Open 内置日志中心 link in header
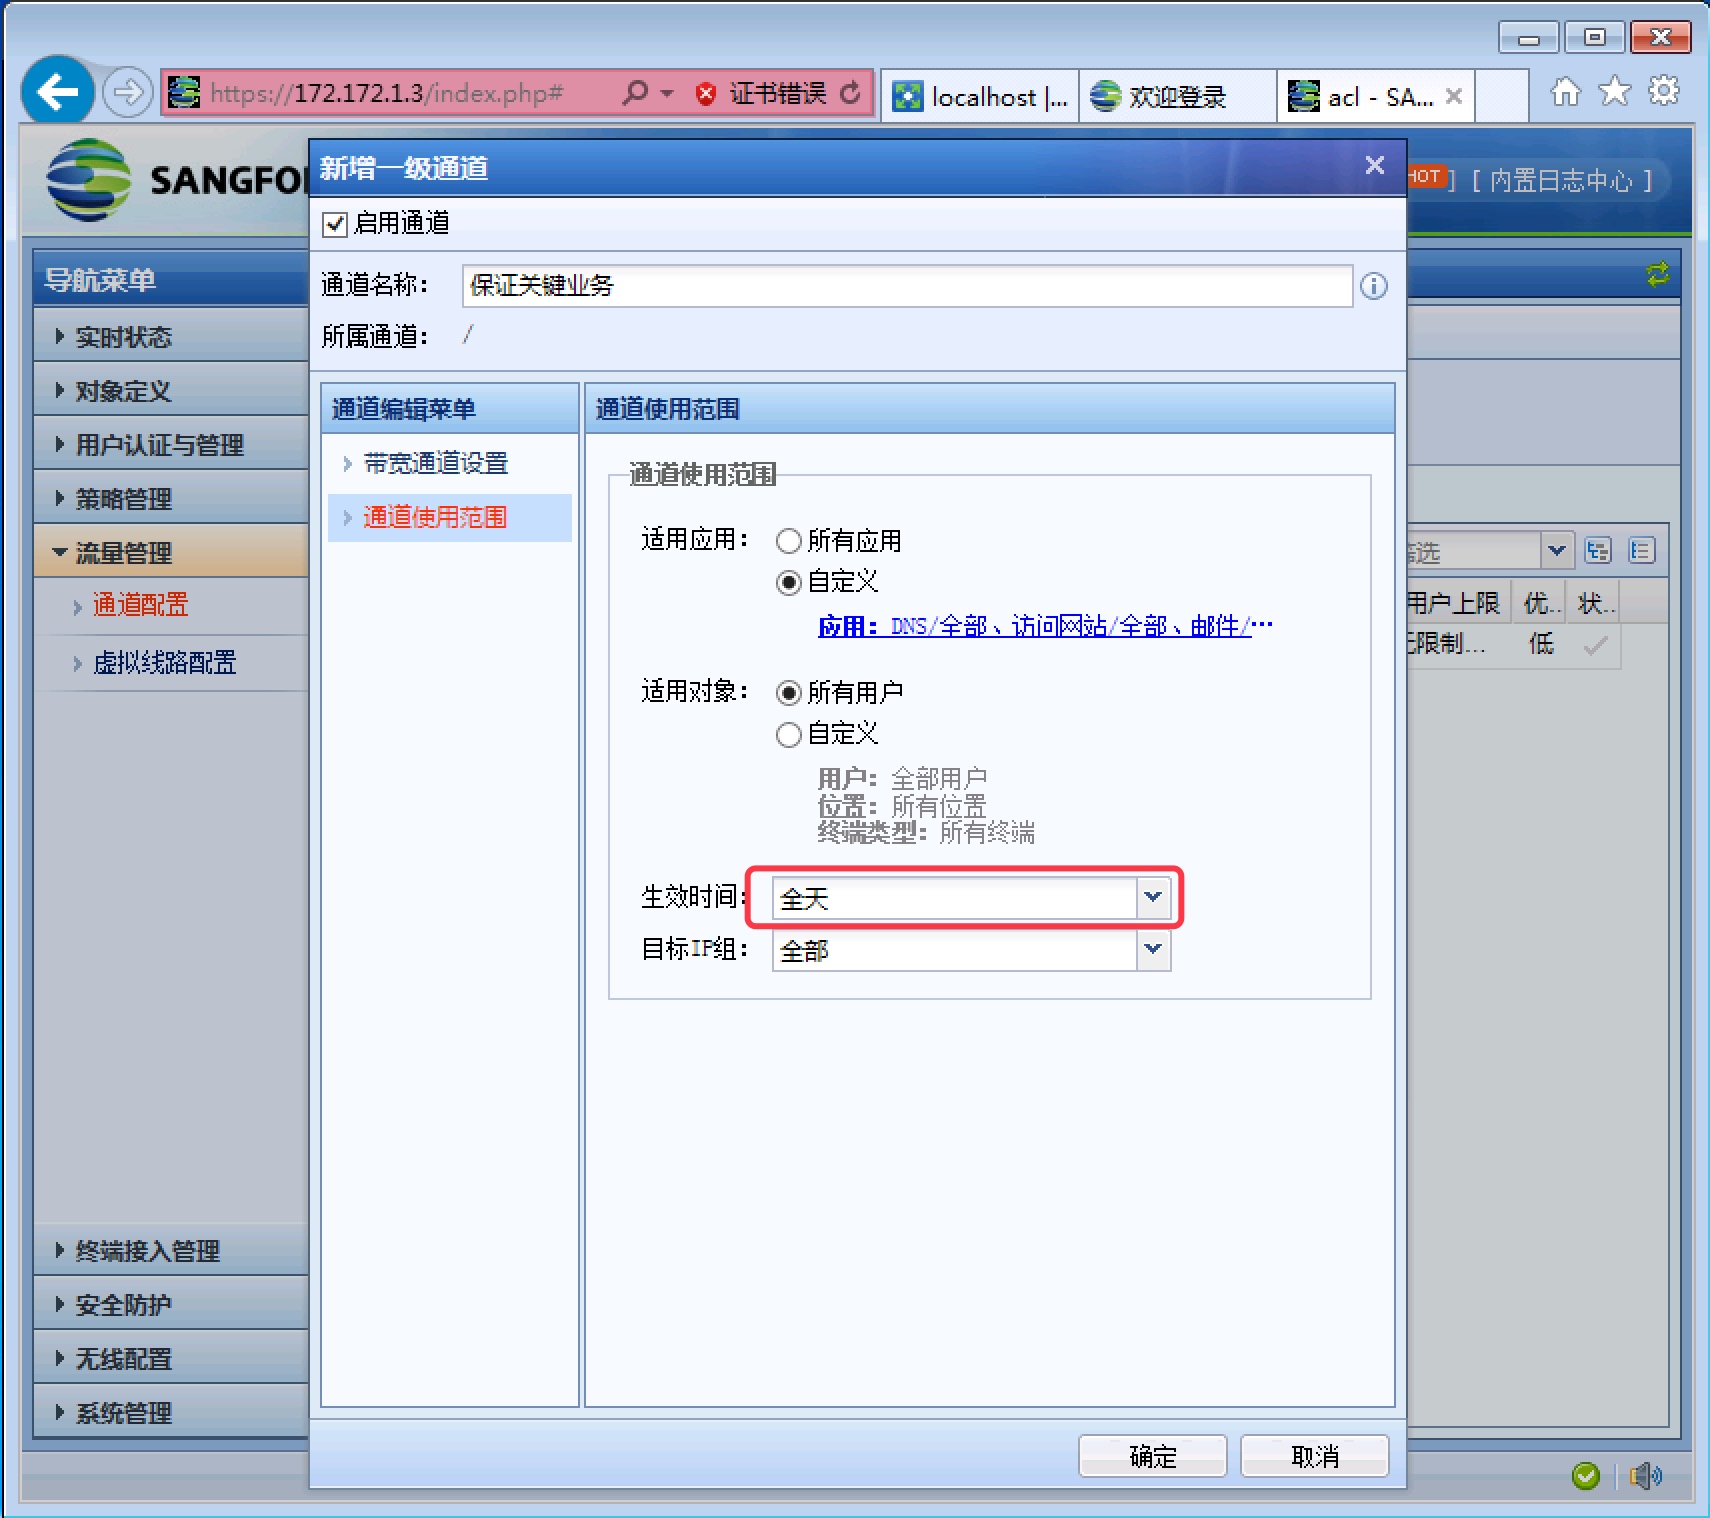 click(1561, 181)
